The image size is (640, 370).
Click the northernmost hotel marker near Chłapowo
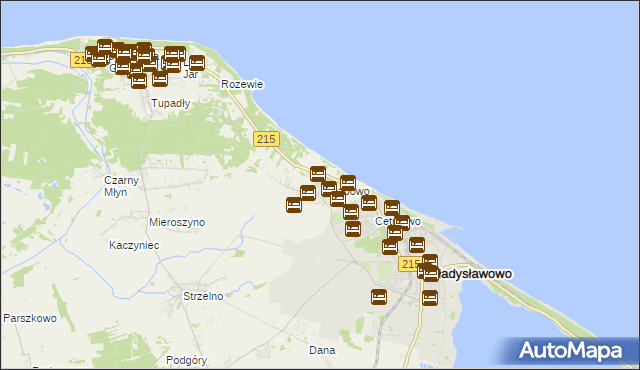(318, 174)
